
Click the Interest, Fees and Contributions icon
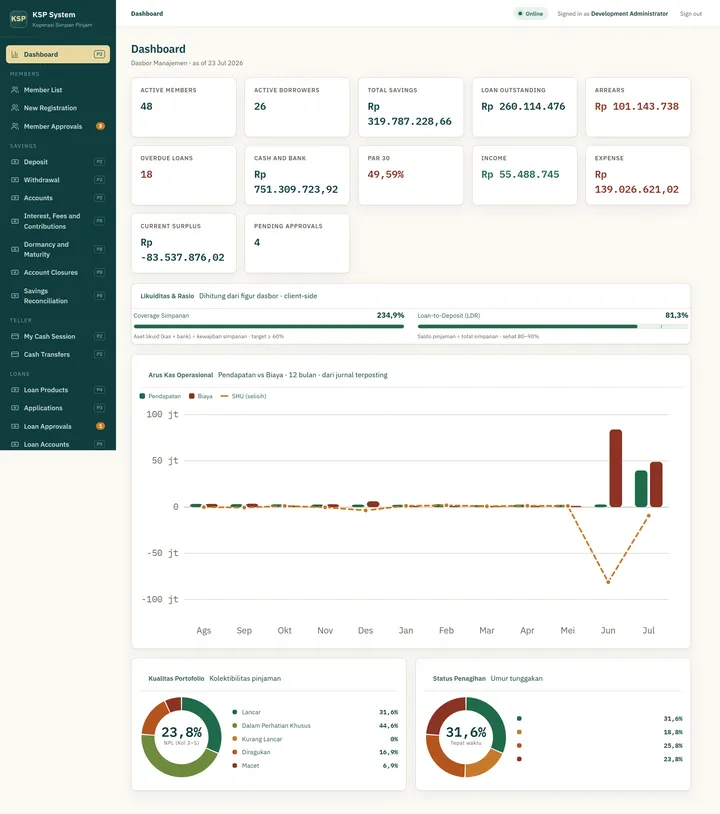[x=15, y=221]
